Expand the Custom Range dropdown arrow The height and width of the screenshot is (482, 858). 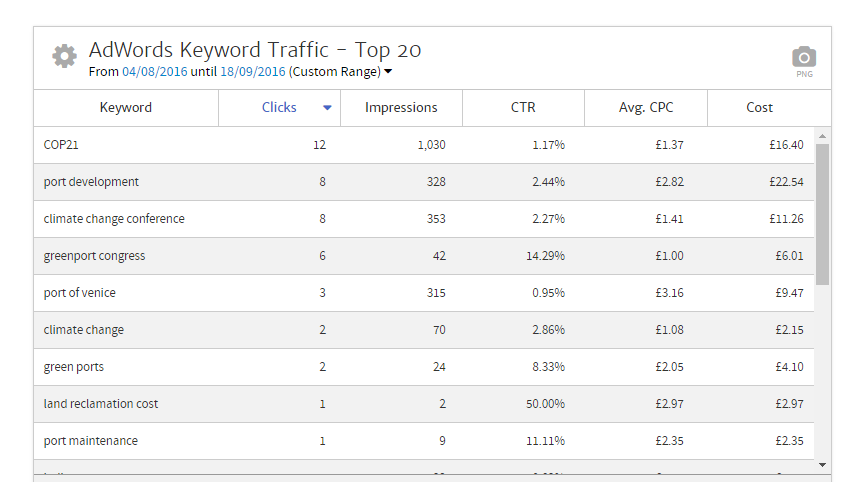[x=388, y=72]
